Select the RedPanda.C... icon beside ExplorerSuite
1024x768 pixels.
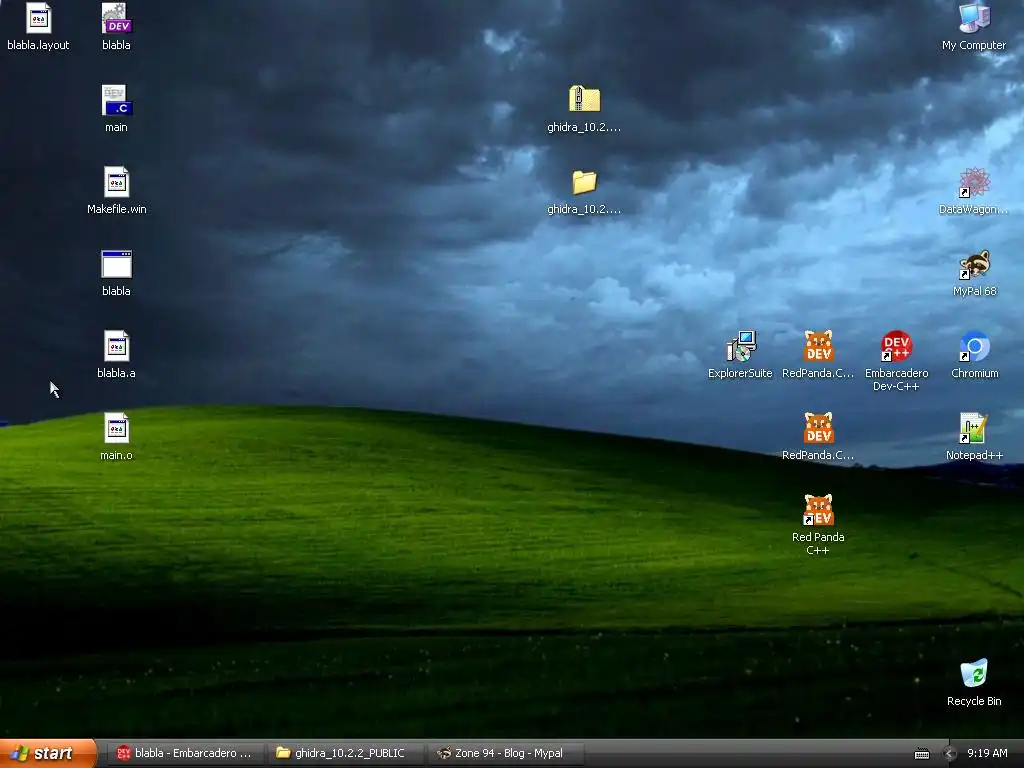pos(818,346)
